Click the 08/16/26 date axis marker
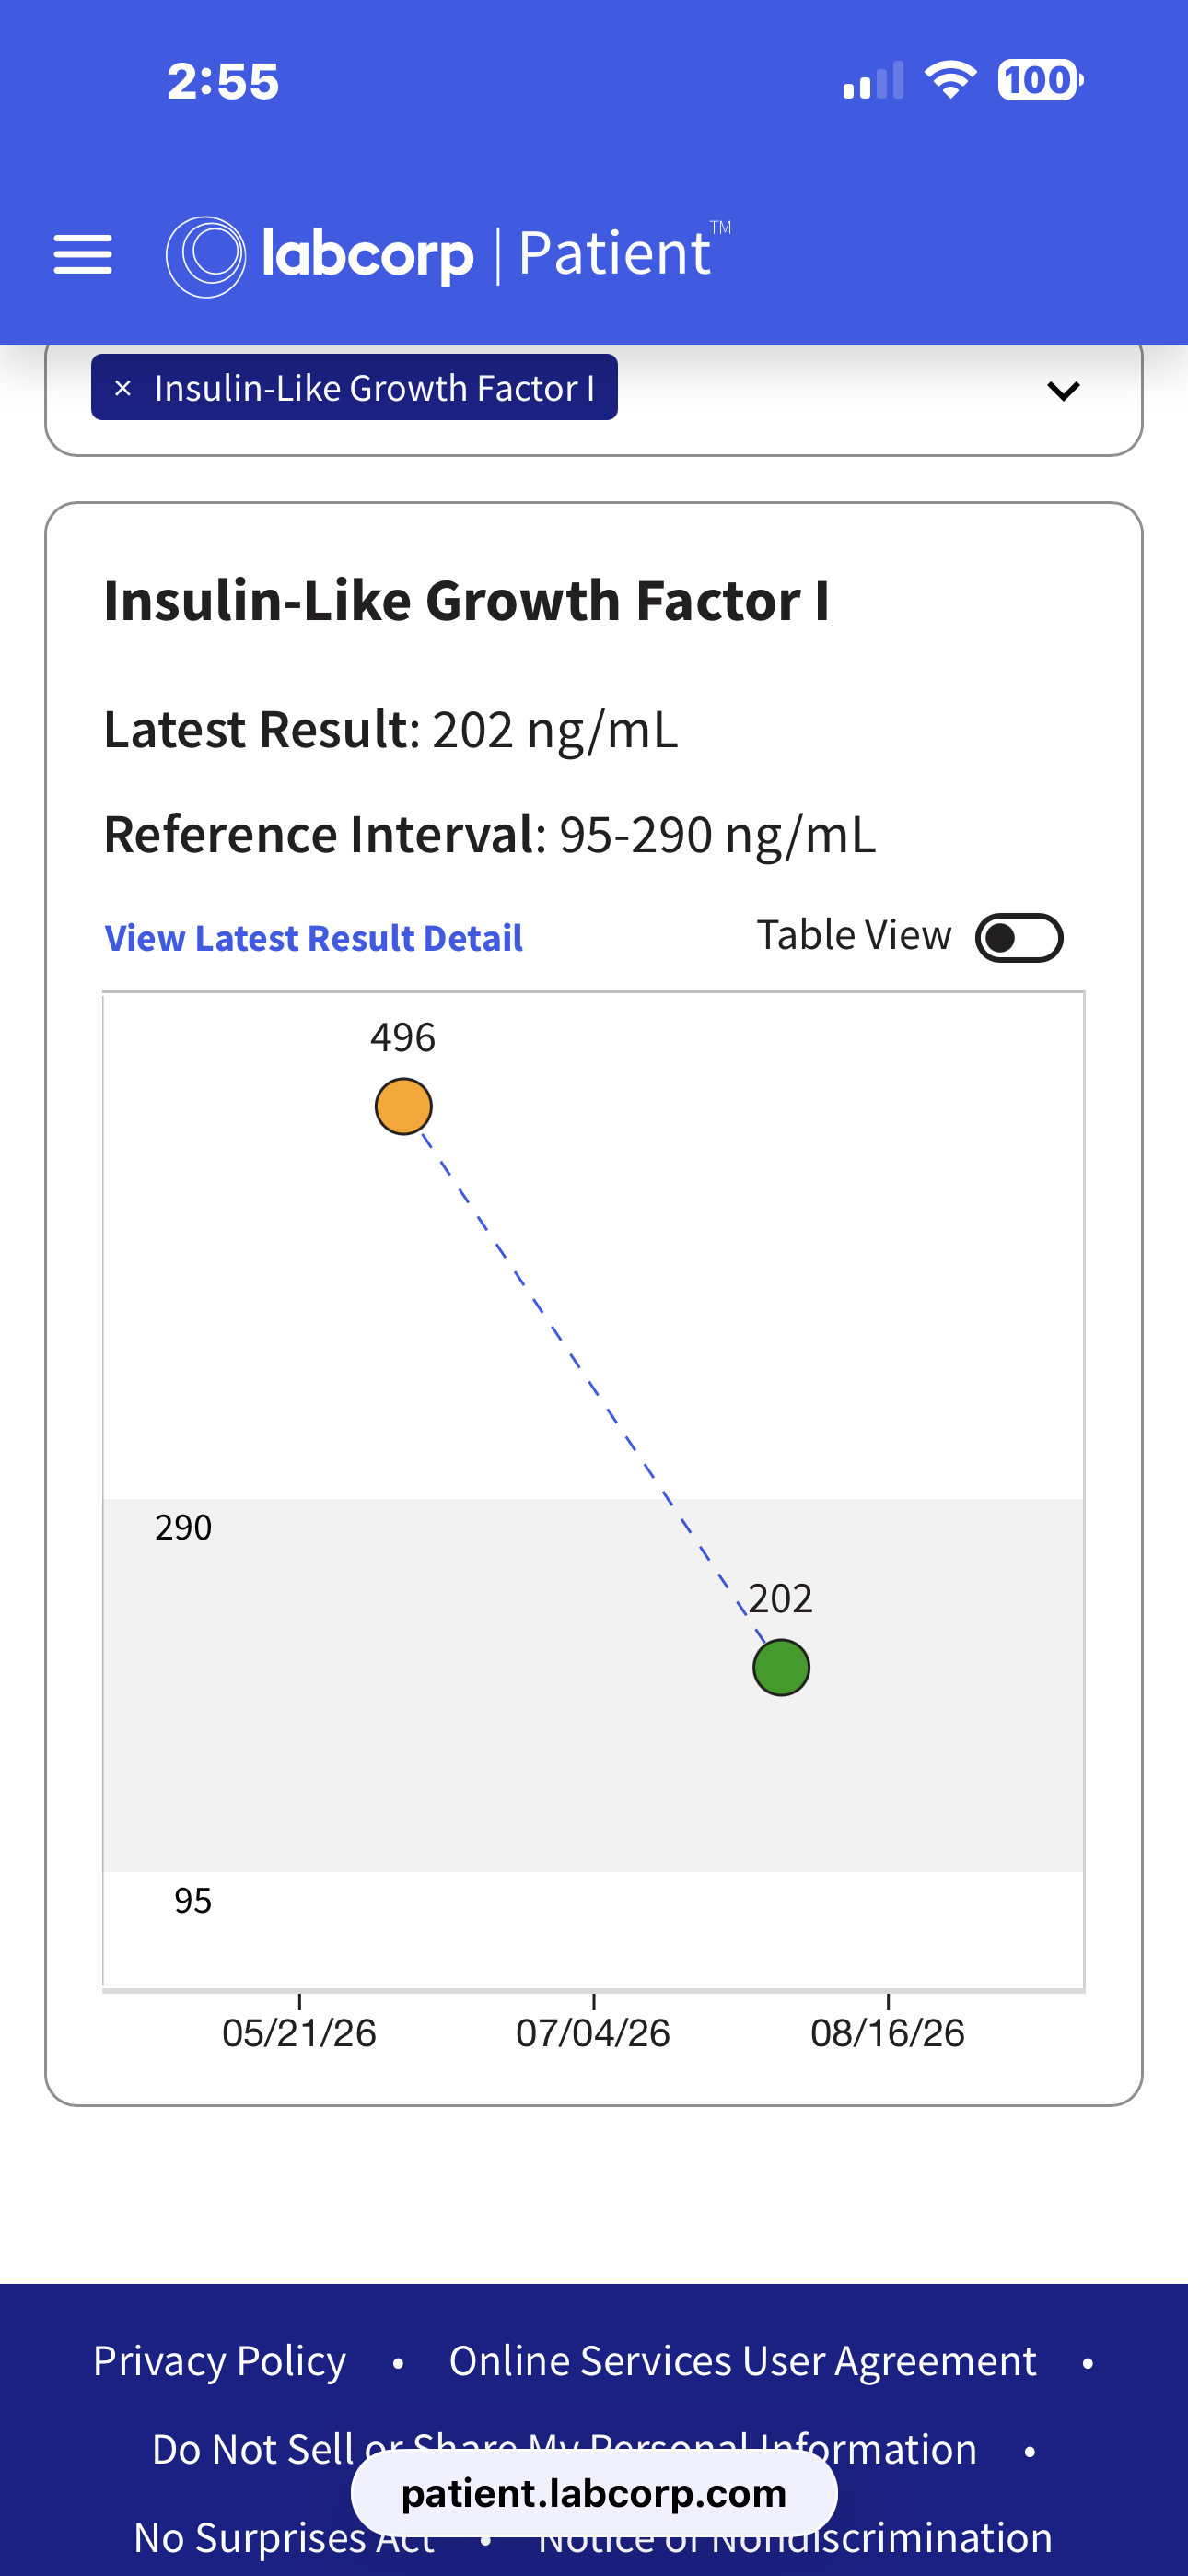This screenshot has height=2576, width=1188. click(888, 2033)
